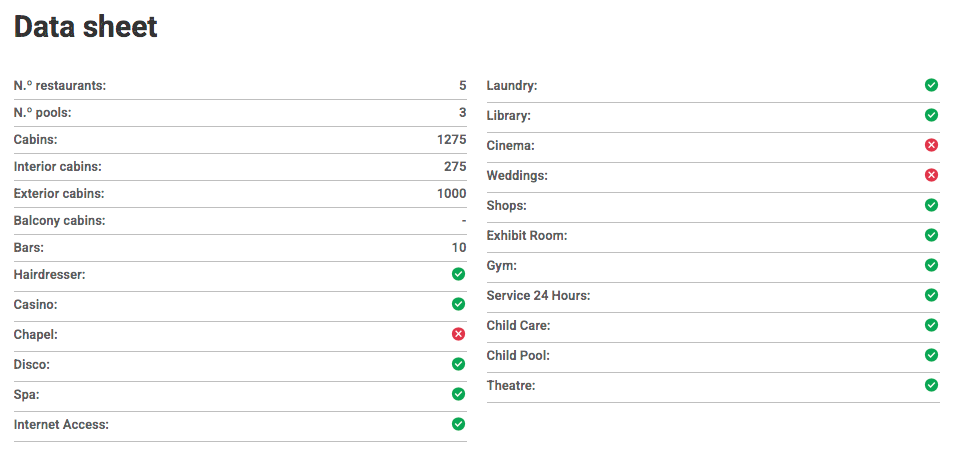Click the green check icon for Casino
Viewport: 953px width, 462px height.
pos(459,304)
